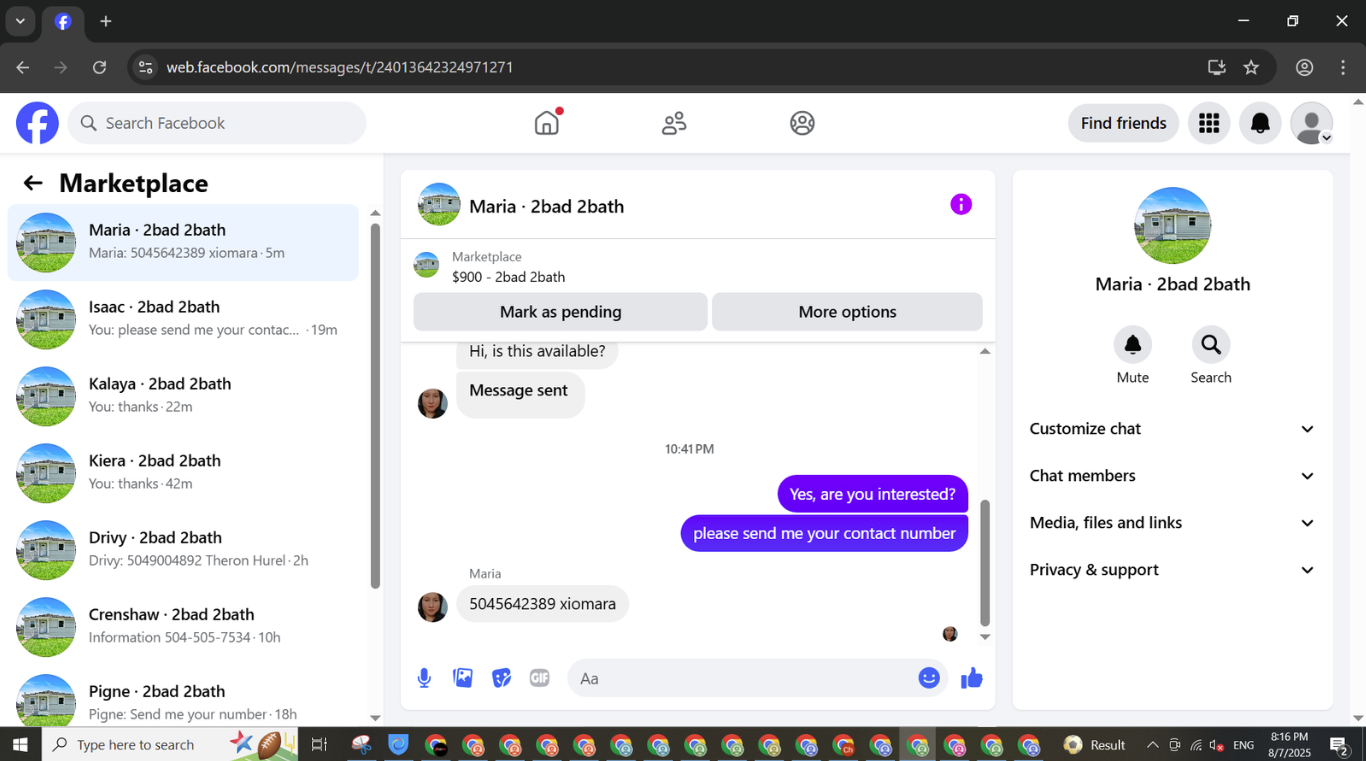Click the chat scrollbar down arrow

[985, 637]
